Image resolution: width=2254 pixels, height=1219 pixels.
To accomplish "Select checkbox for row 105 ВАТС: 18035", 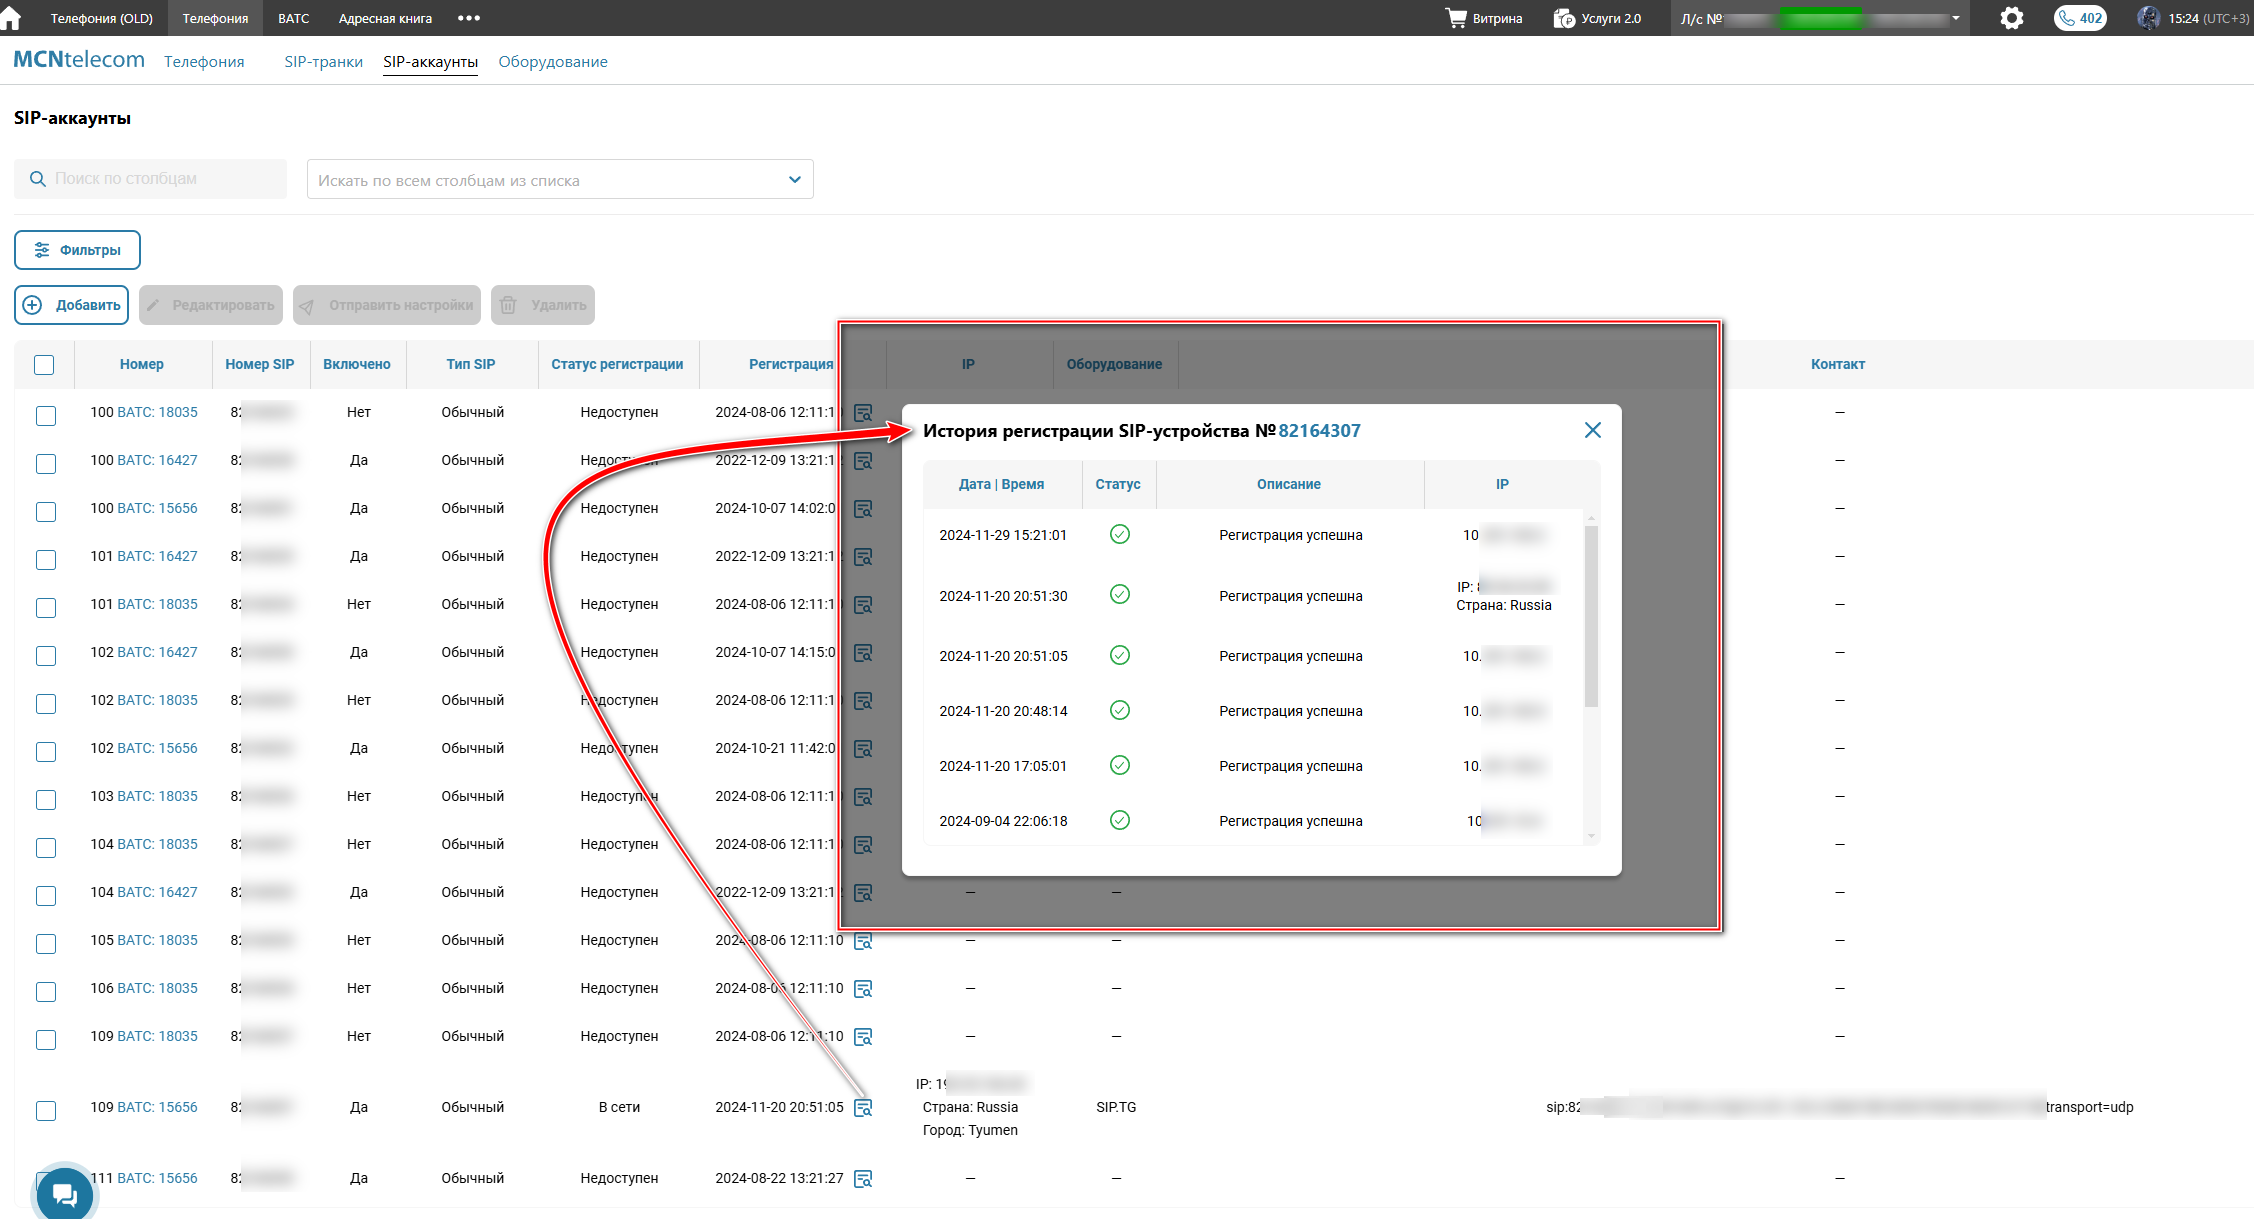I will point(46,943).
